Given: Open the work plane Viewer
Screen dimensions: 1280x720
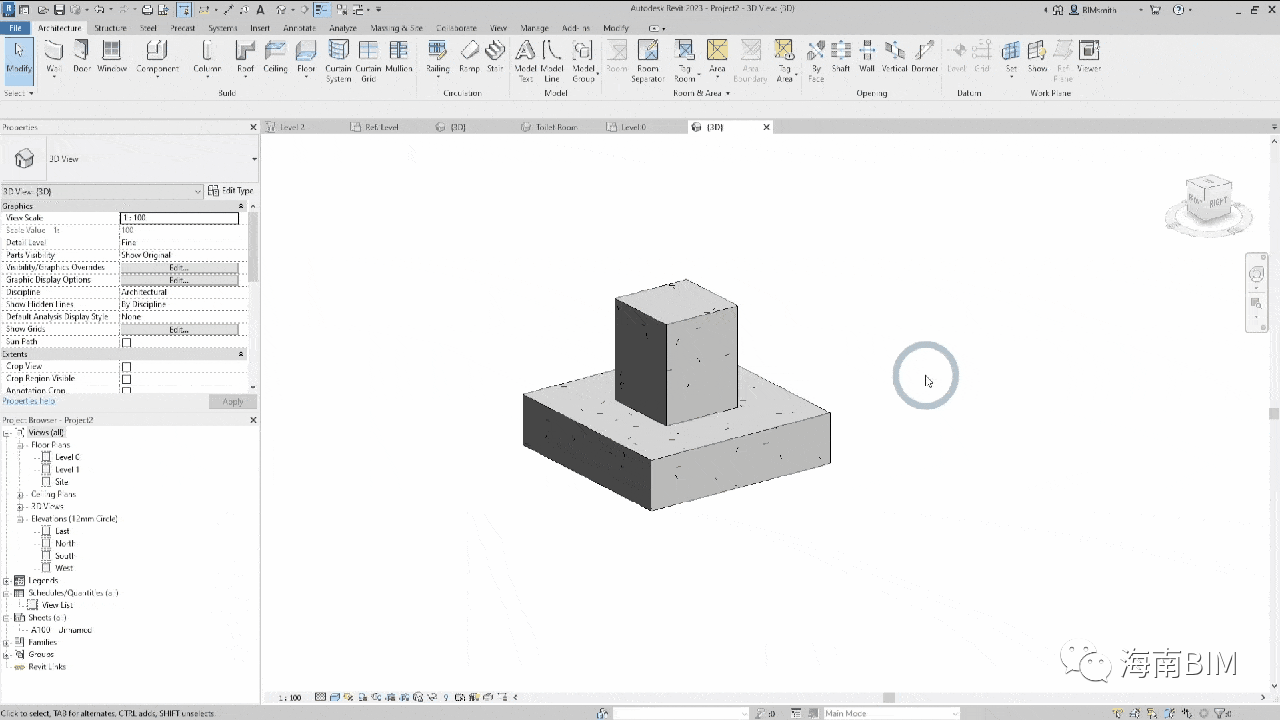Looking at the screenshot, I should tap(1089, 57).
